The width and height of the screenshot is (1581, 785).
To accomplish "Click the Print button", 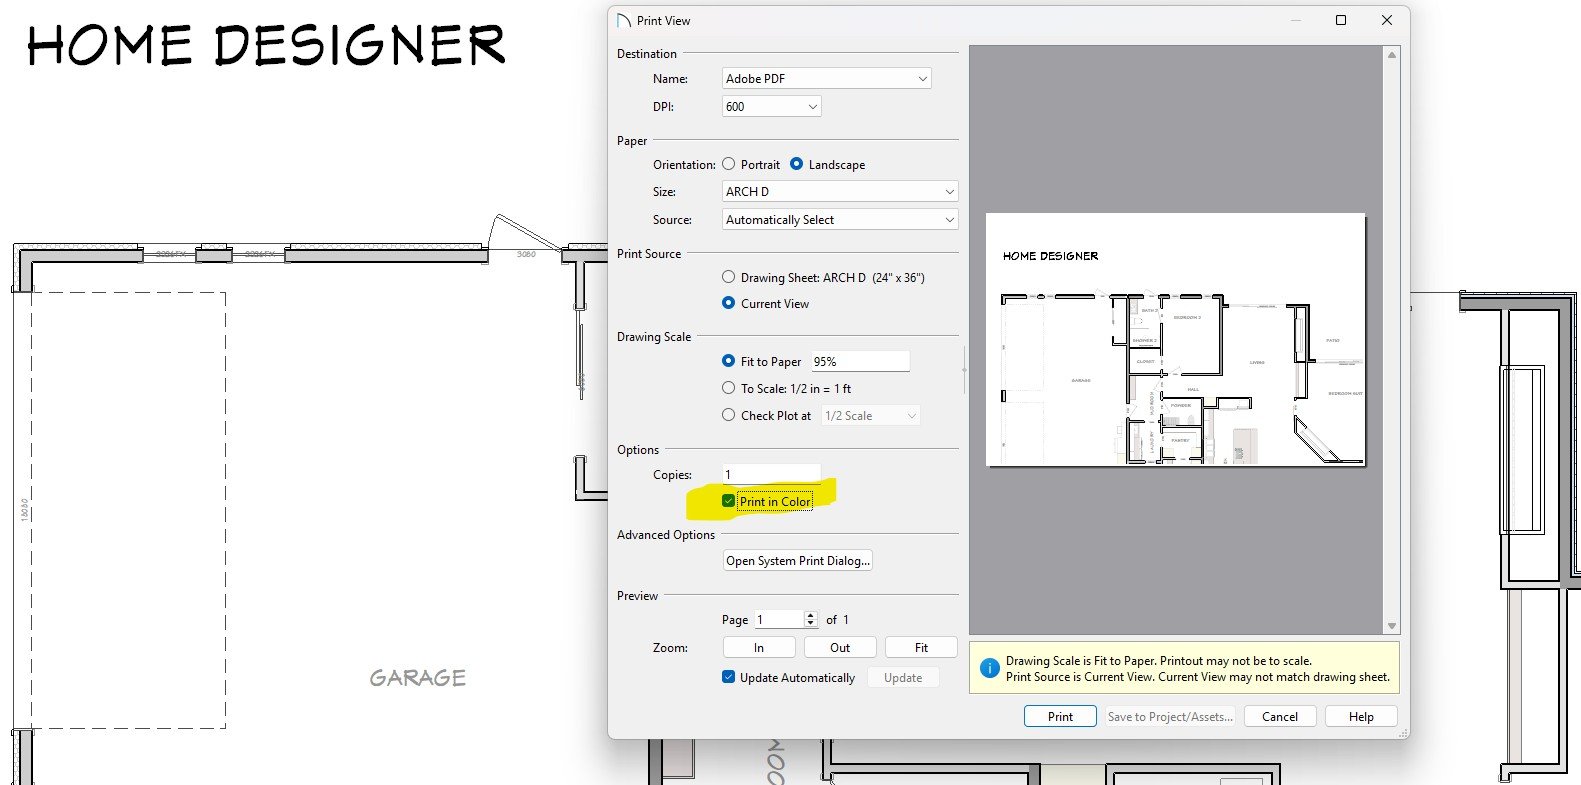I will [x=1060, y=717].
